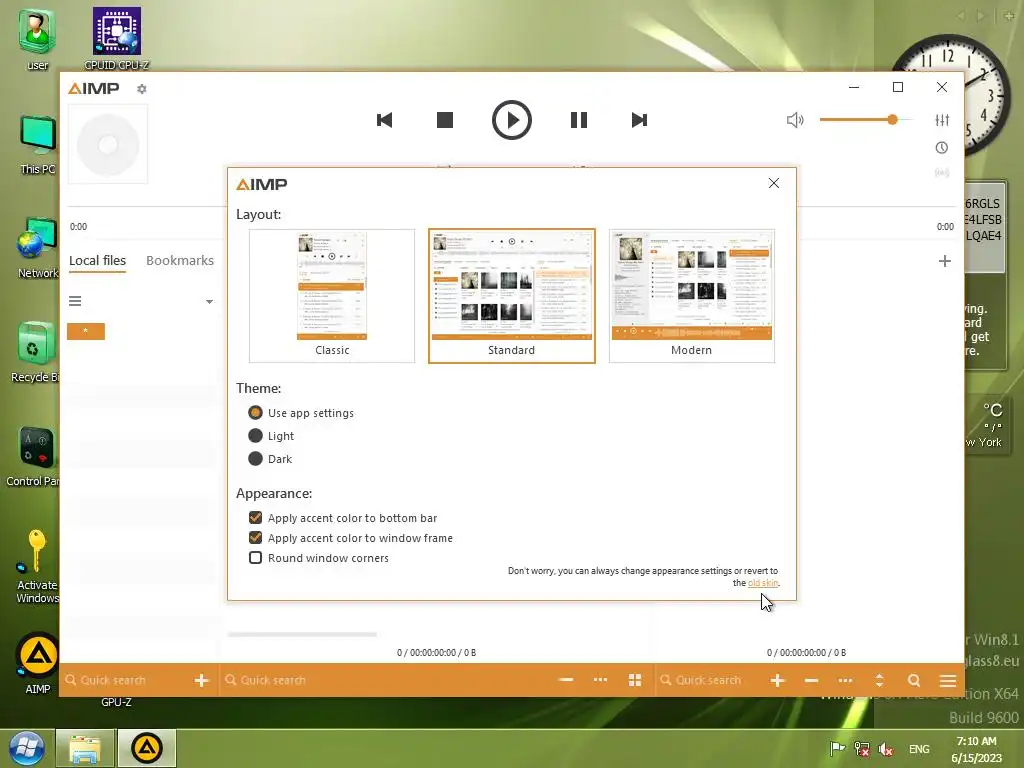
Task: Click the magnifier search icon in the bottom bar
Action: (914, 680)
